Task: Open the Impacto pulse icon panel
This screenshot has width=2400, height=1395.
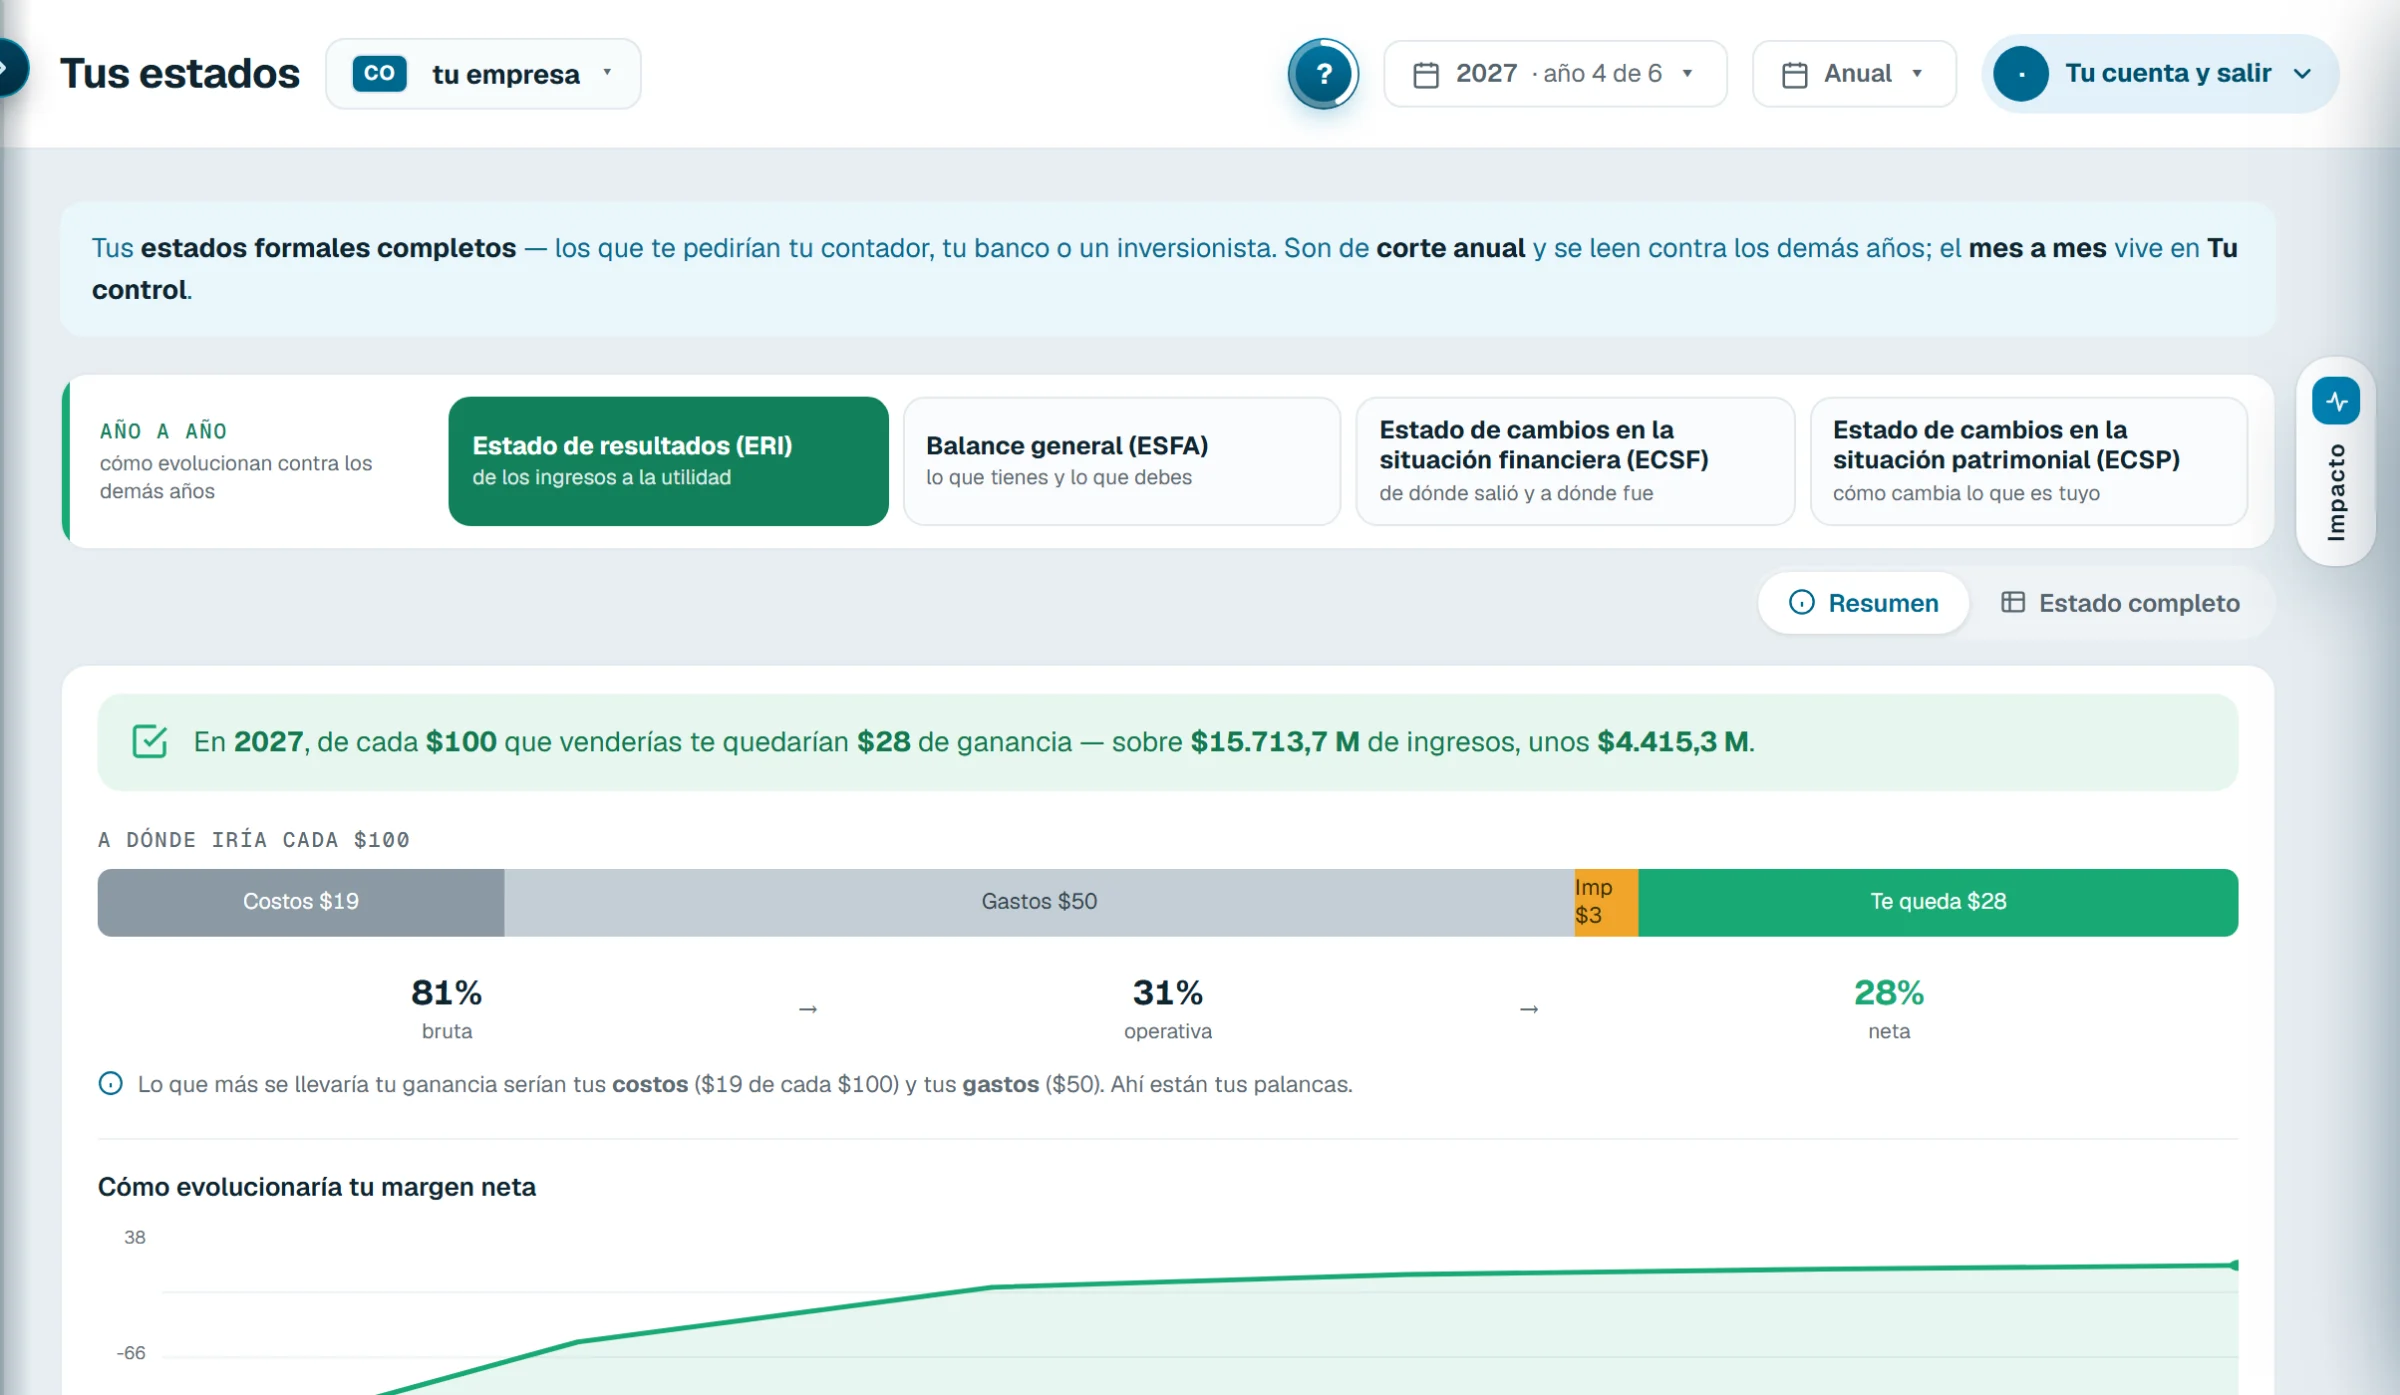Action: pos(2336,401)
